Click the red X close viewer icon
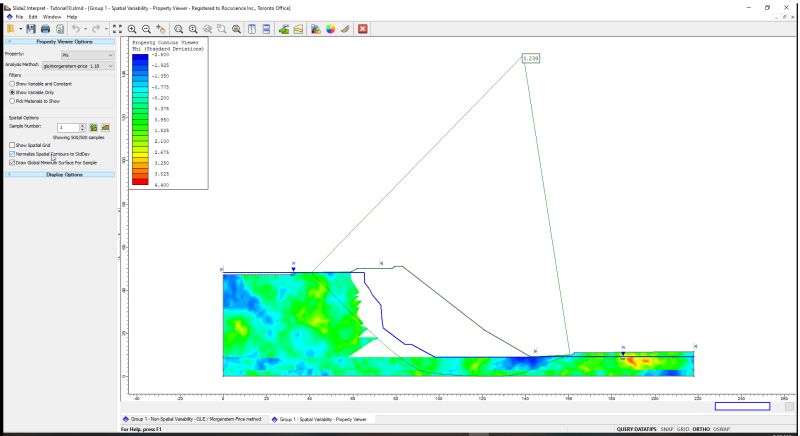Viewport: 800px width, 436px height. click(363, 29)
